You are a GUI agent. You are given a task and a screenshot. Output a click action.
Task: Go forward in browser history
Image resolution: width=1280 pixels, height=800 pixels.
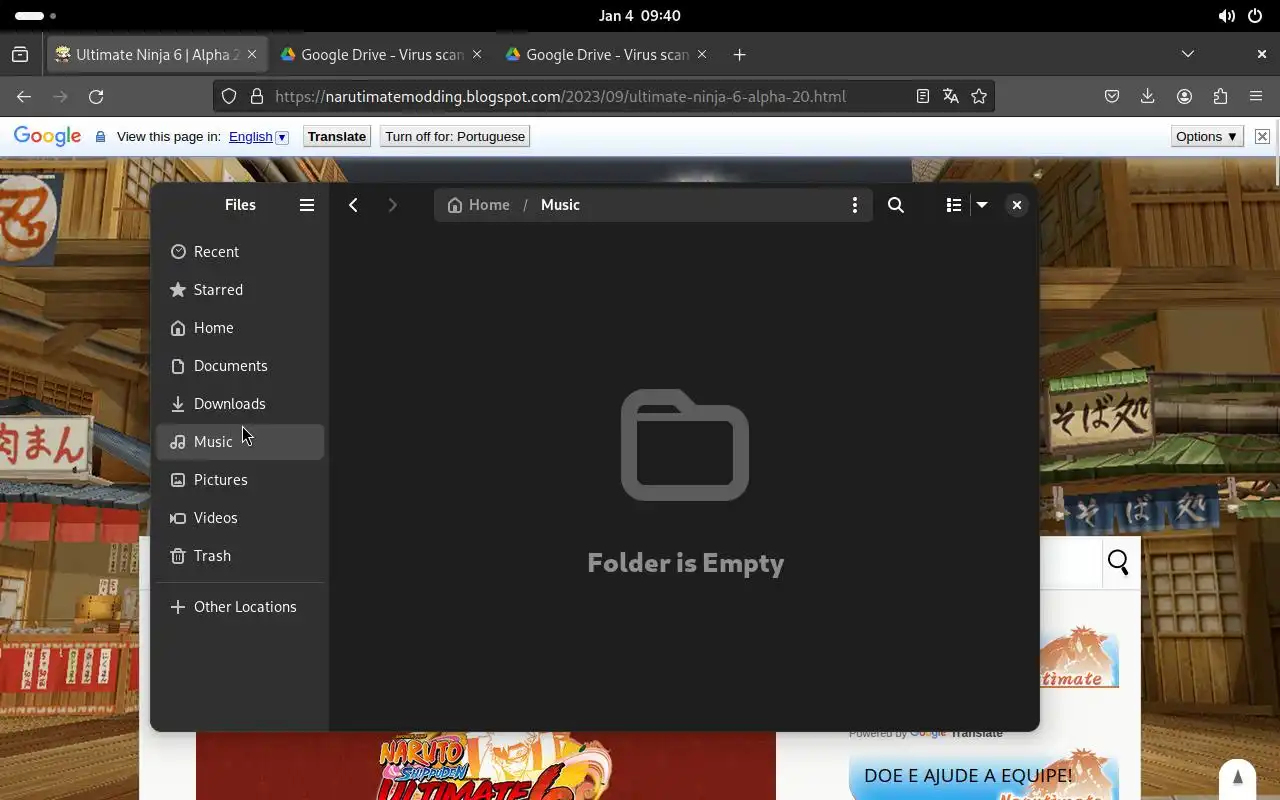[60, 97]
